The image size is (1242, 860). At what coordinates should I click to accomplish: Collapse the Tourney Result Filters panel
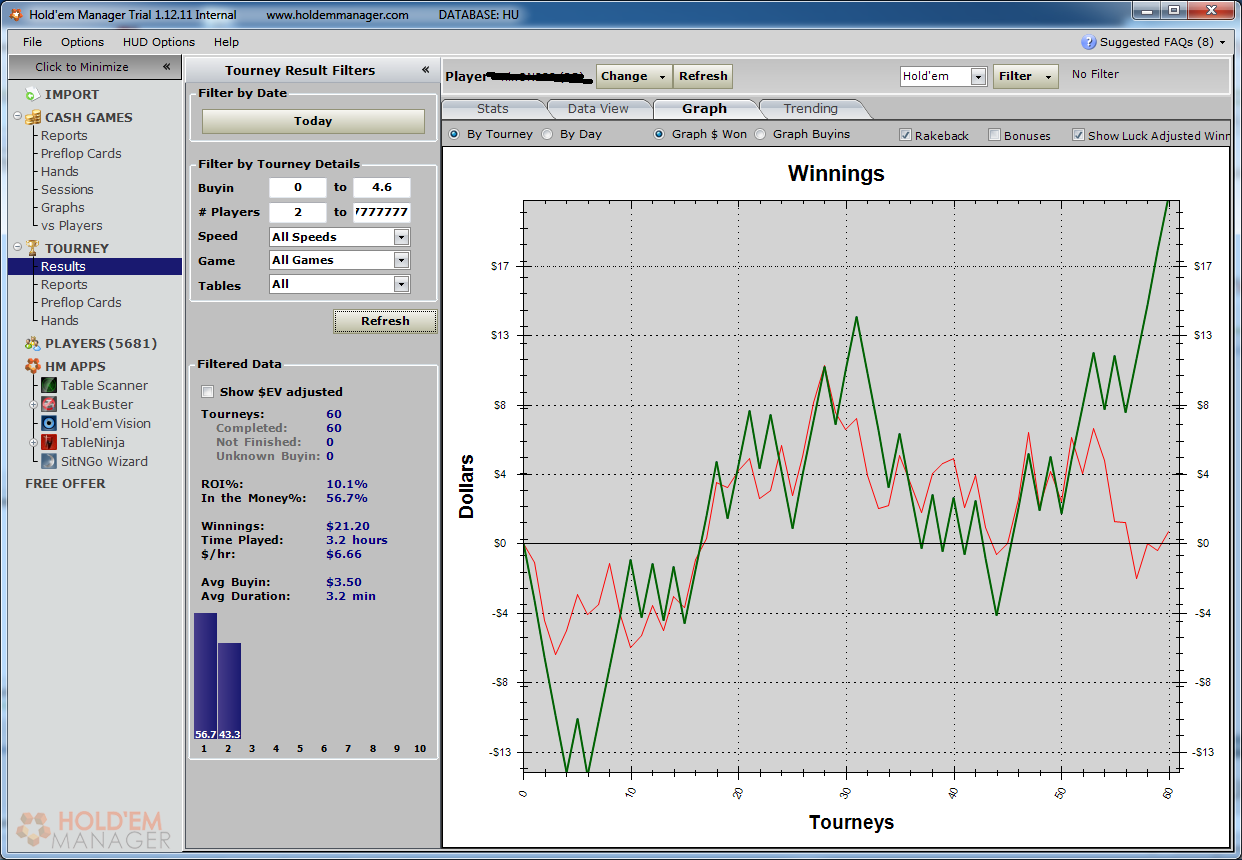click(425, 70)
